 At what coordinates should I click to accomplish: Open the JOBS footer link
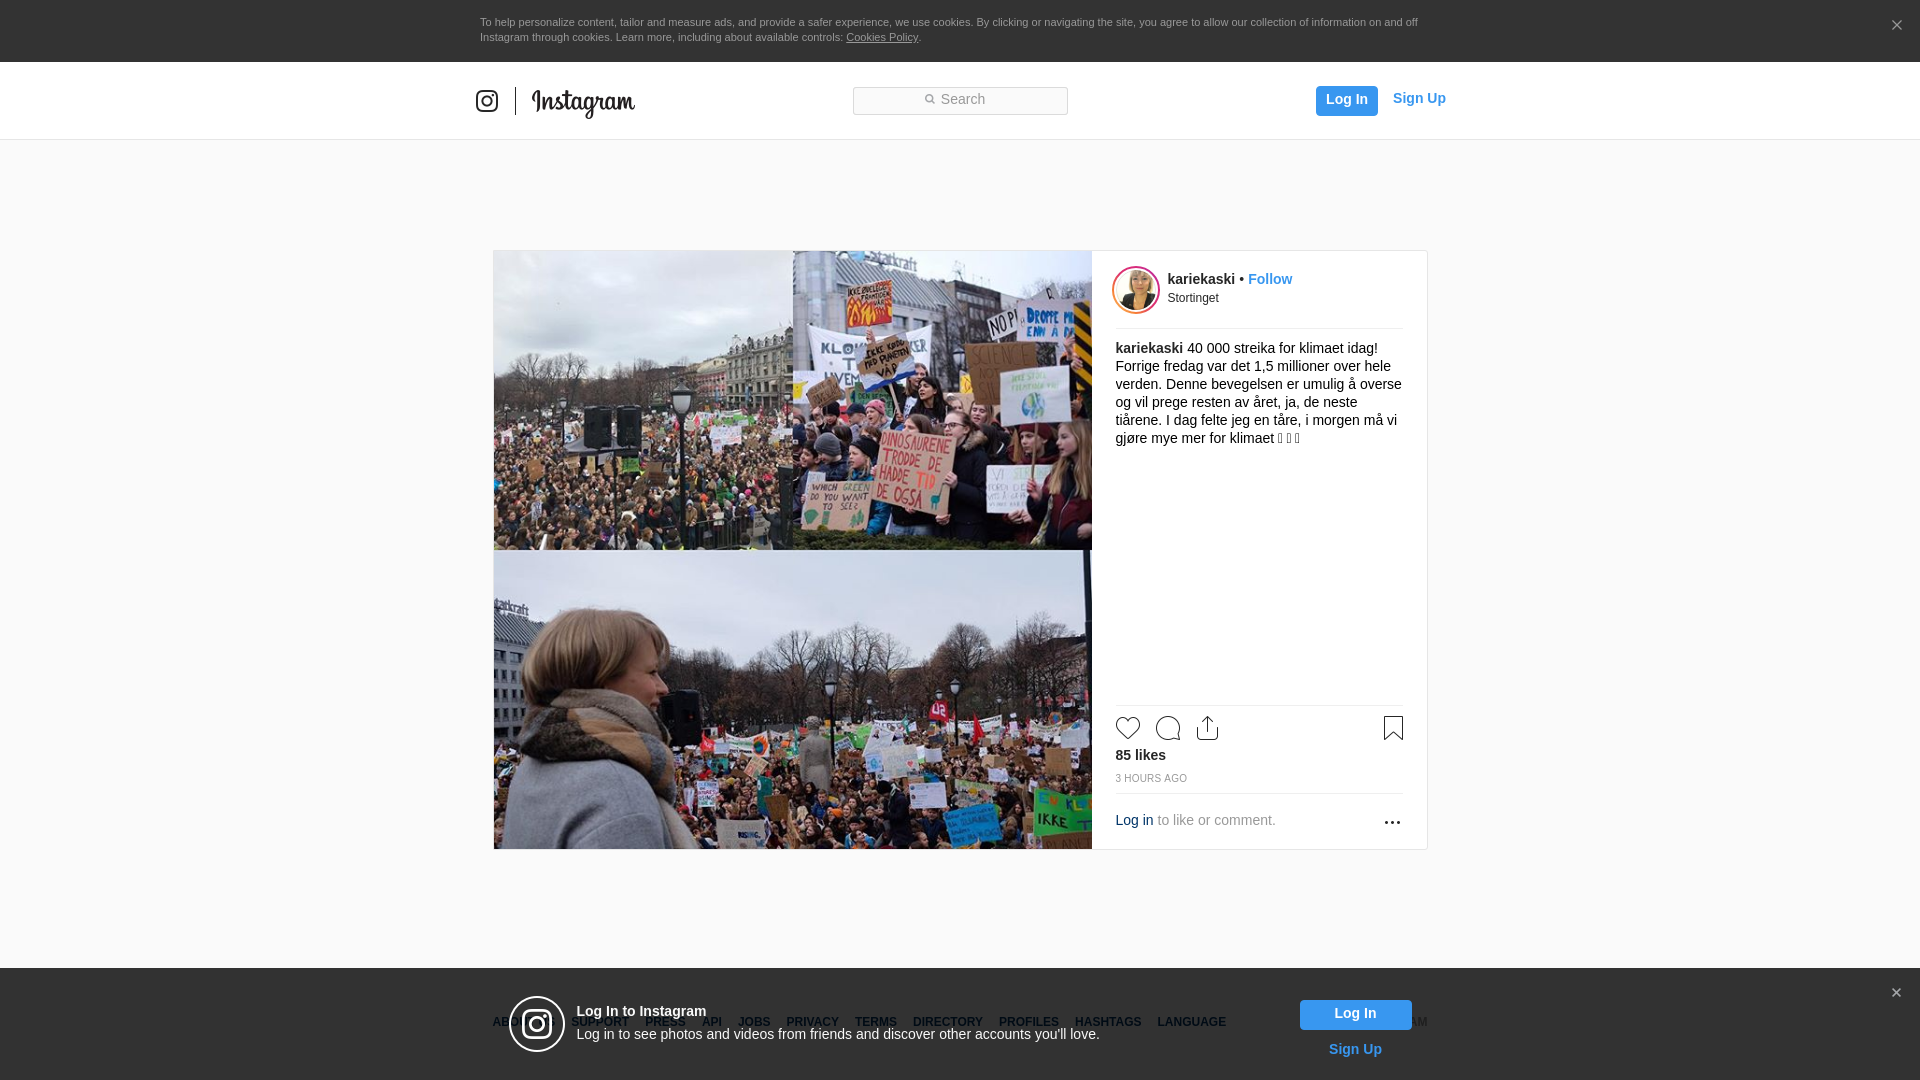click(754, 1022)
